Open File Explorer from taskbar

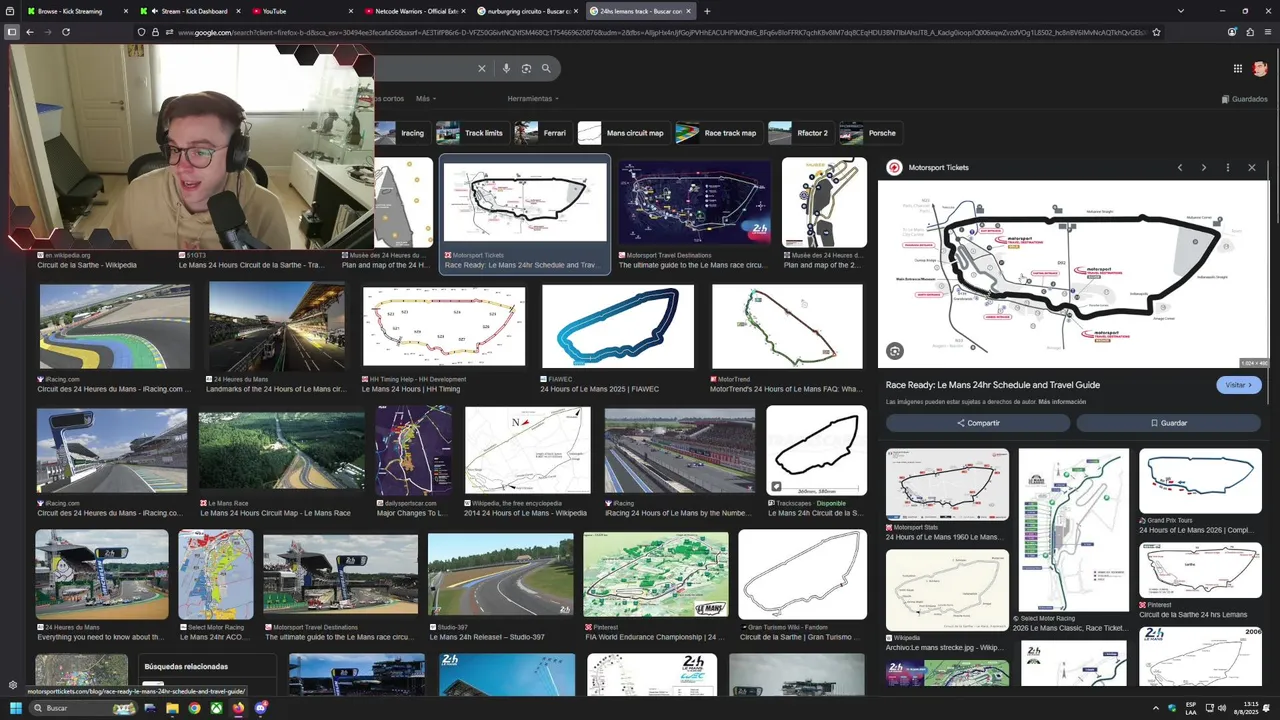[x=172, y=708]
